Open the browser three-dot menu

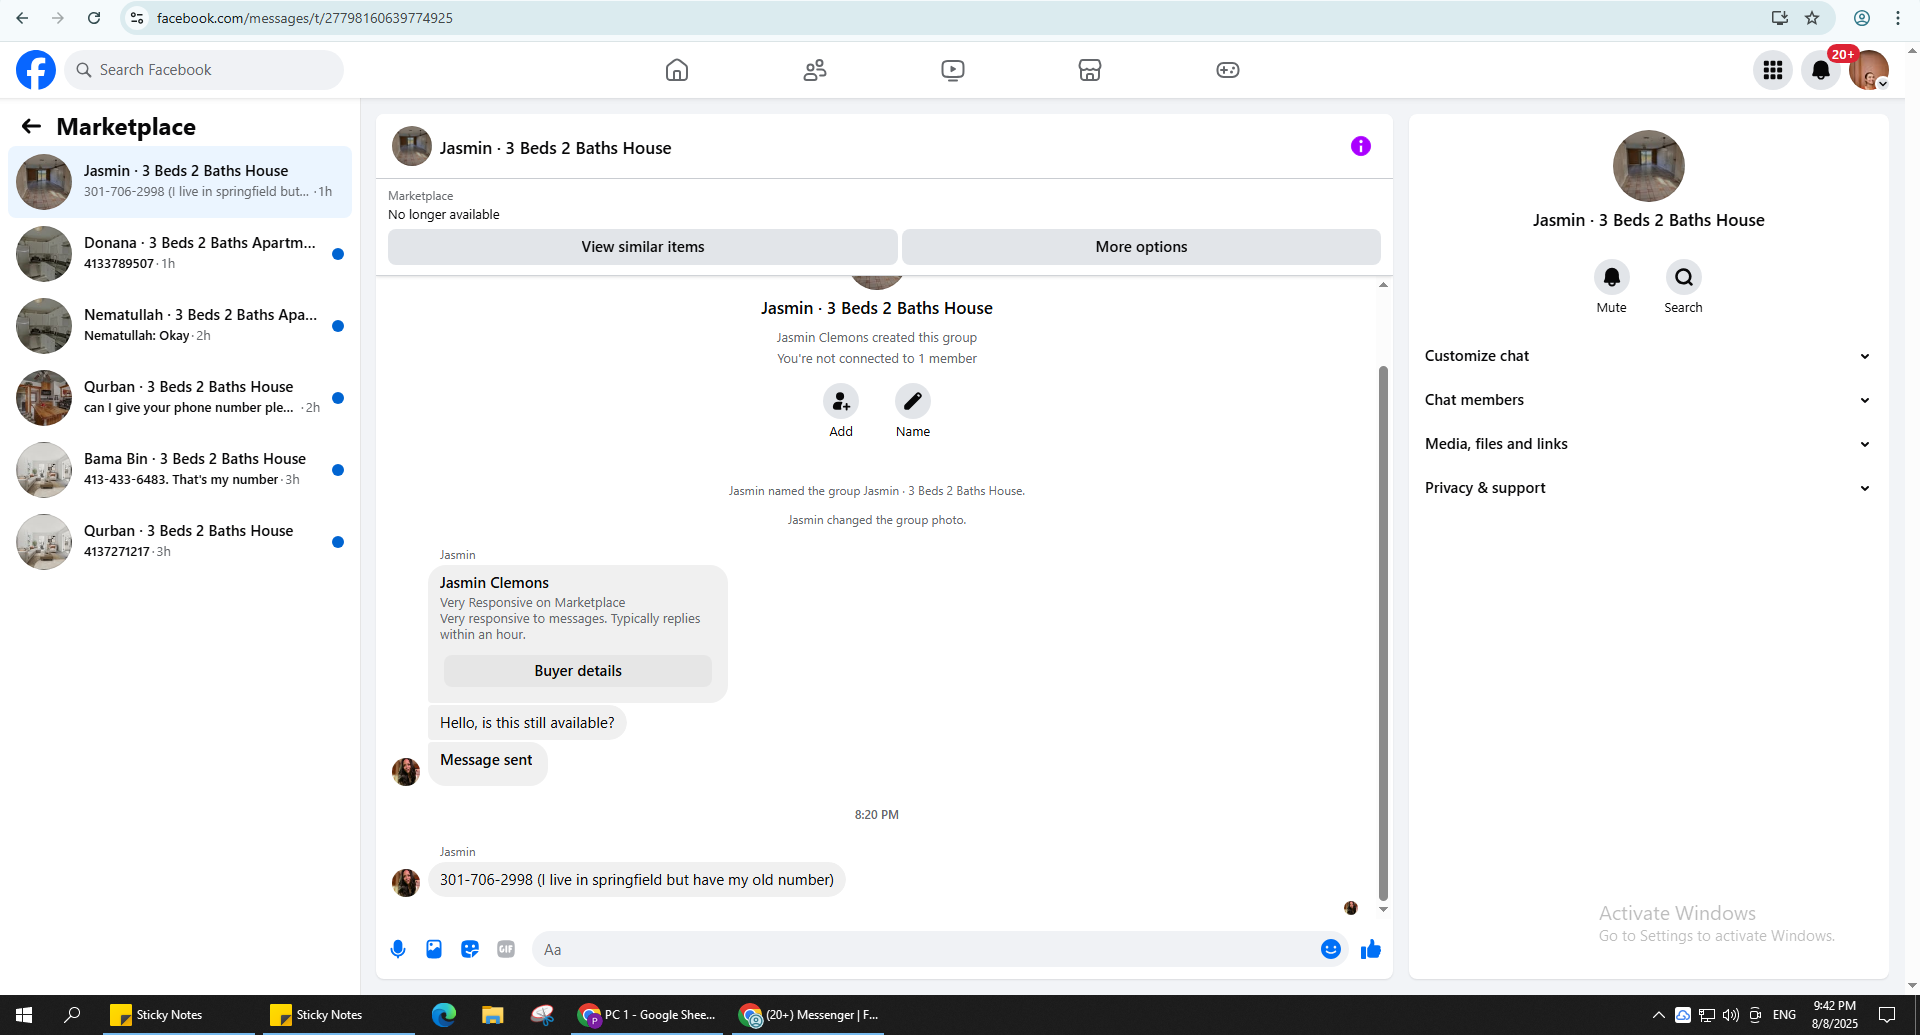coord(1897,18)
